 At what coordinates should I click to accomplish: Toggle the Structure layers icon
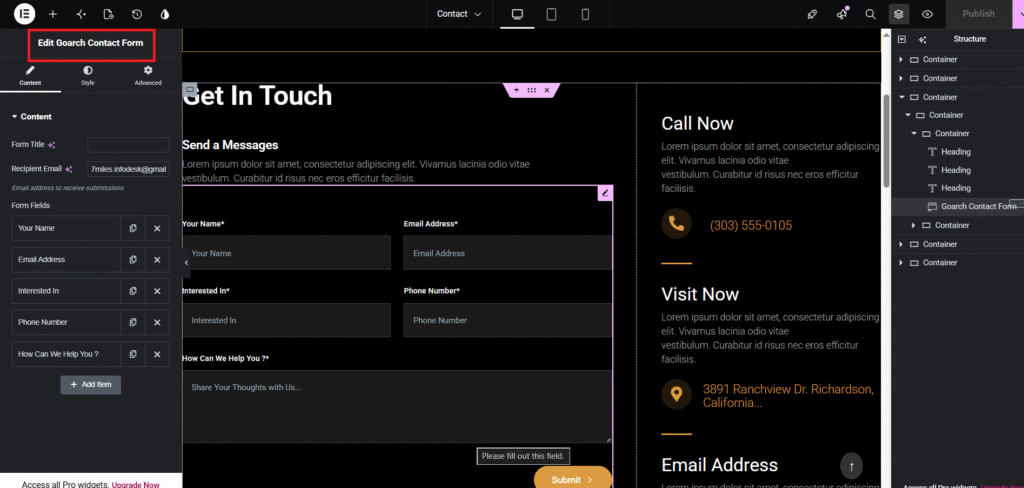pos(899,14)
